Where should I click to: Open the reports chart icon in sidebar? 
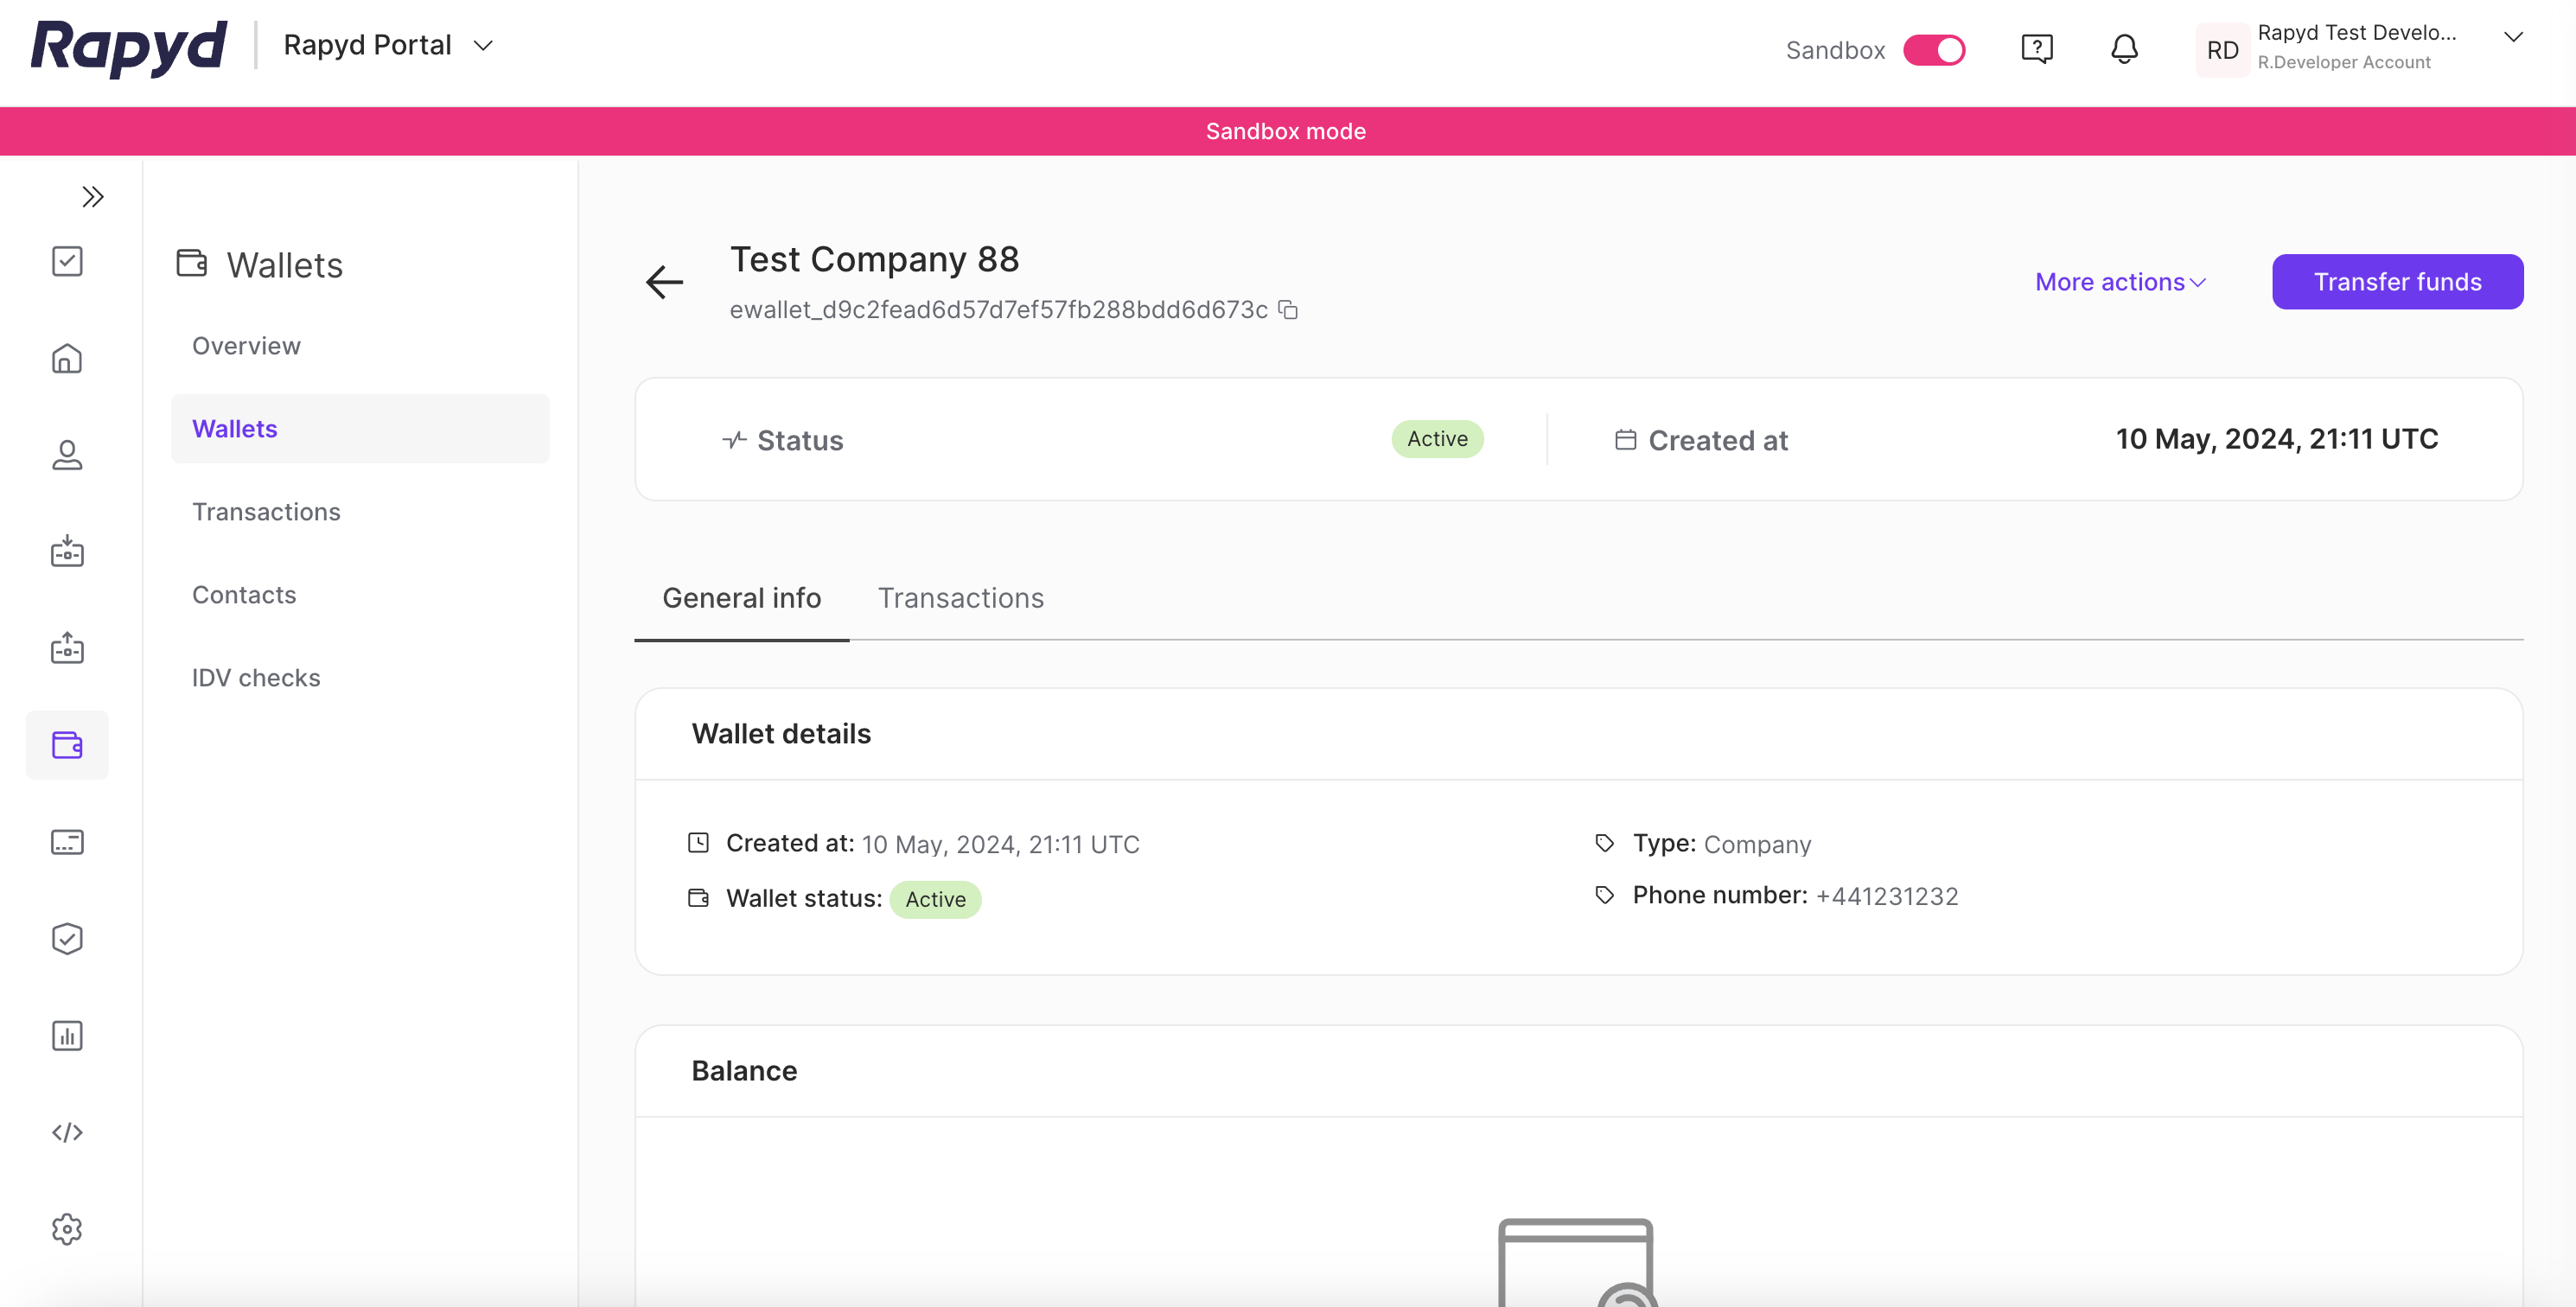tap(67, 1035)
